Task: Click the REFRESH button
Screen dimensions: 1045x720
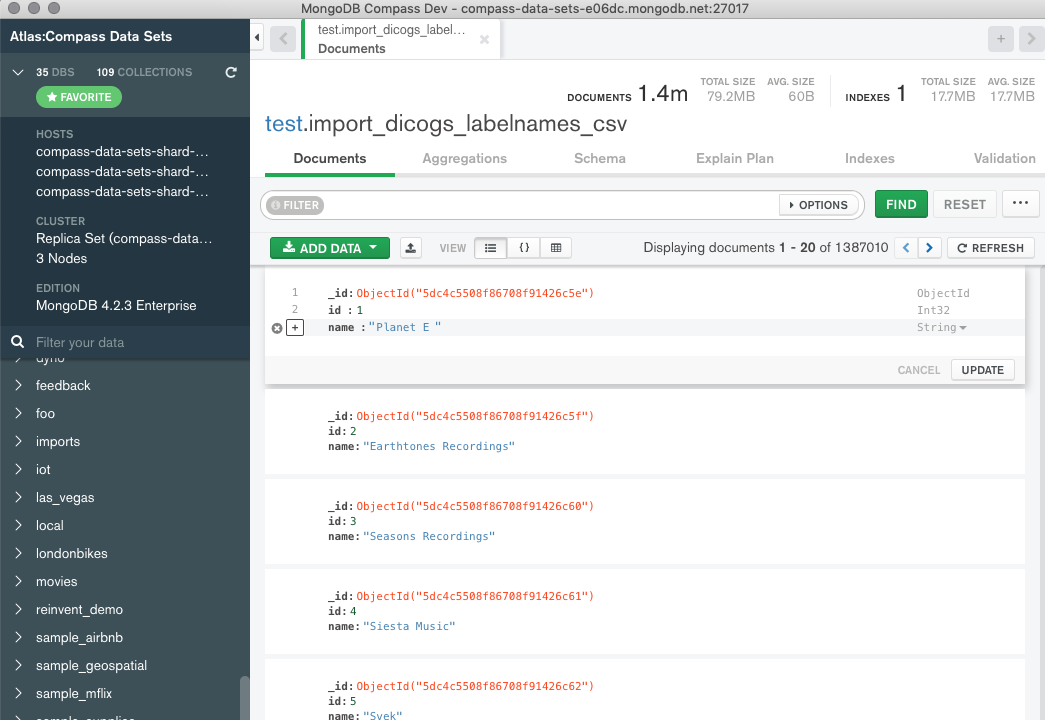Action: (990, 248)
